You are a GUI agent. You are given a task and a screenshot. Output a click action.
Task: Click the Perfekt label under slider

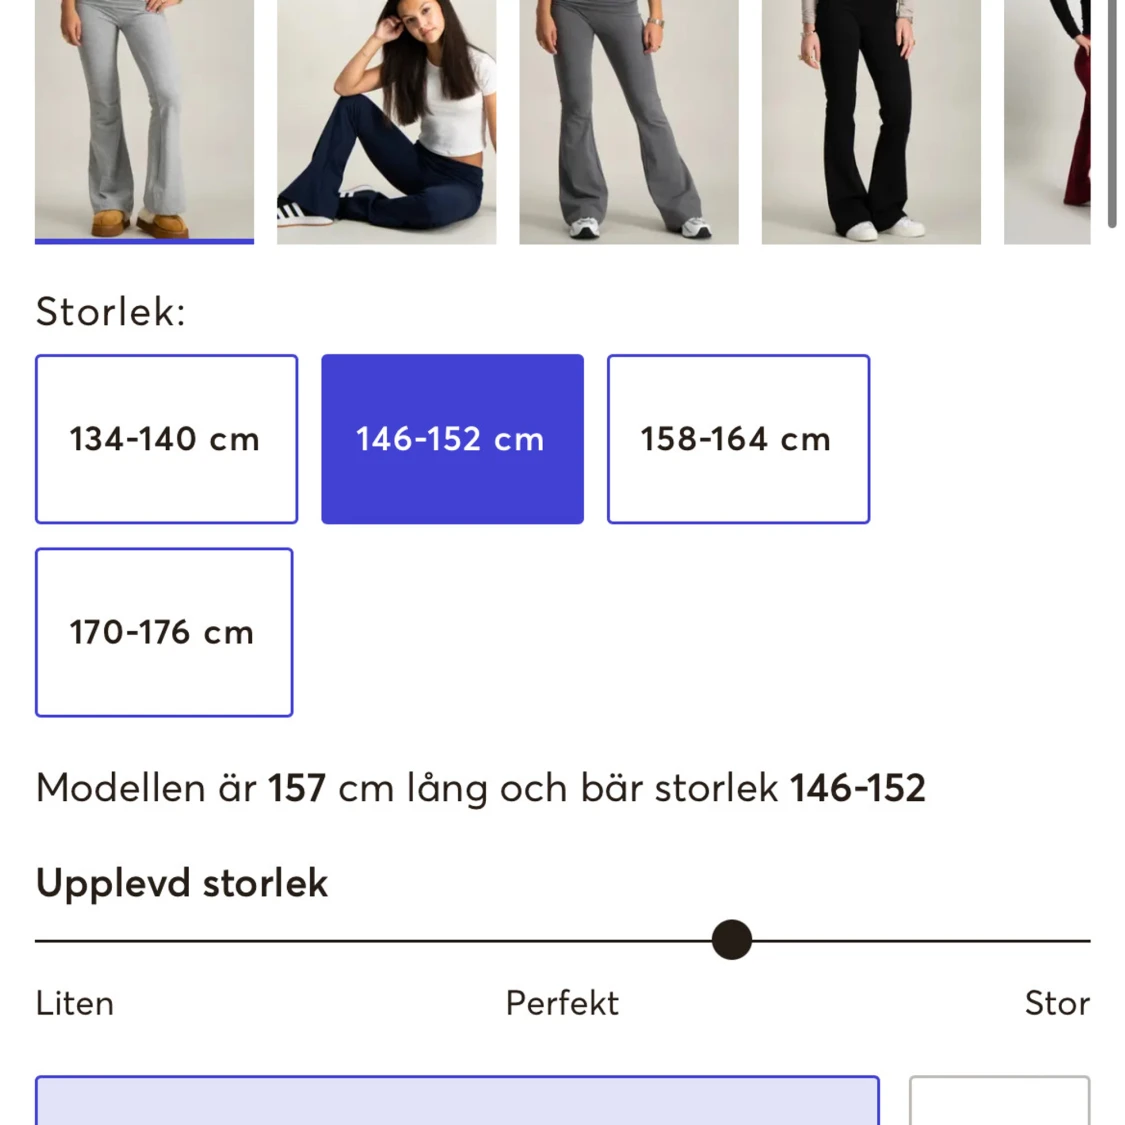tap(562, 1003)
